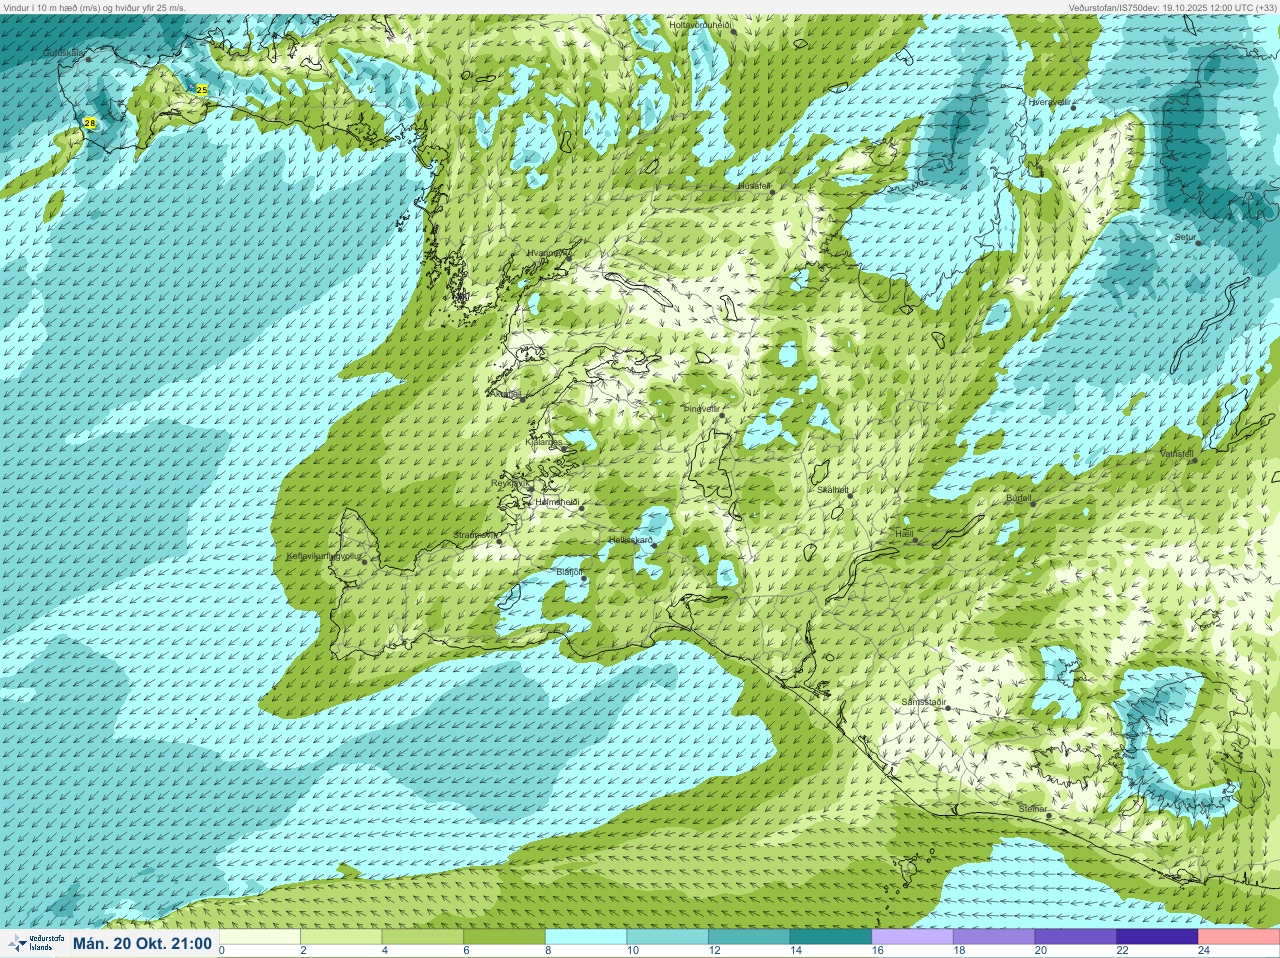Select the 0–2 m/s pale legend swatch
Image resolution: width=1280 pixels, height=958 pixels.
pos(260,937)
